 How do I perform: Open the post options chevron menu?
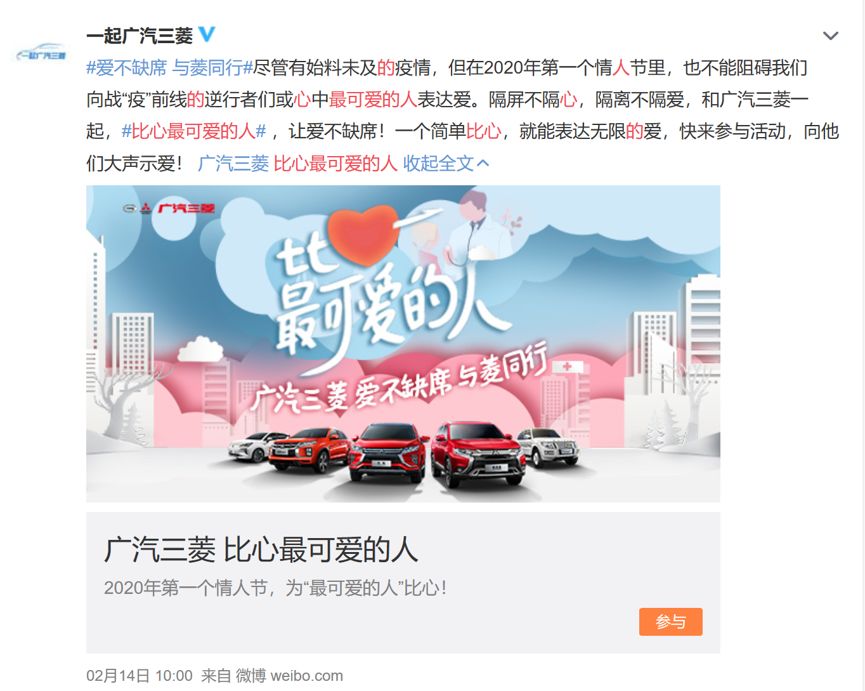pos(830,36)
